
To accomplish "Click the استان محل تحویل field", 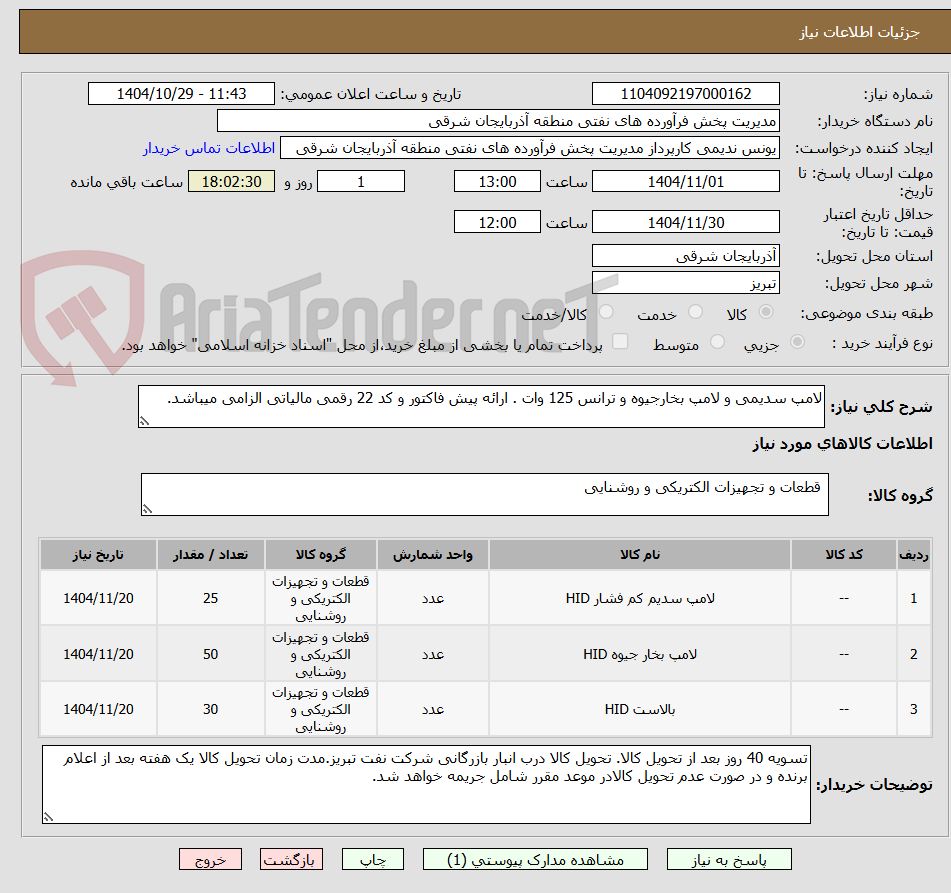I will [685, 256].
